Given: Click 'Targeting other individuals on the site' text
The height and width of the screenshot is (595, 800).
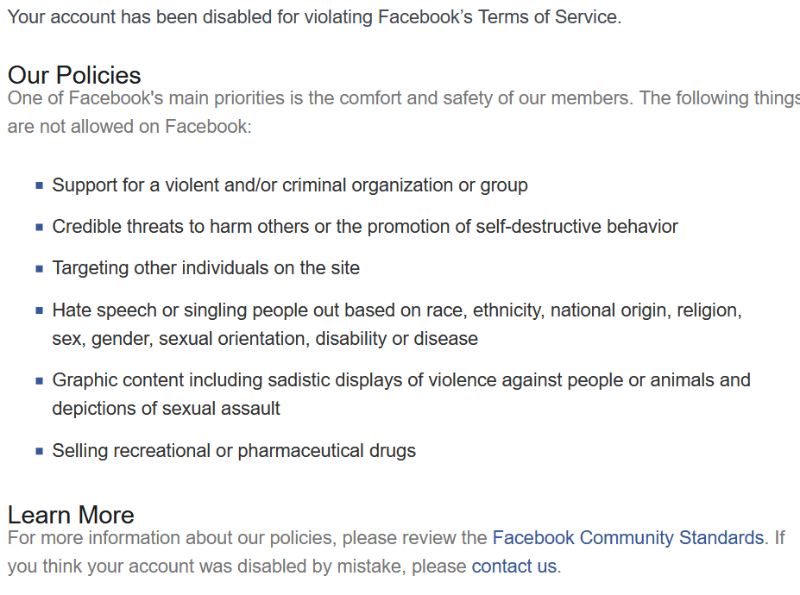Looking at the screenshot, I should (x=206, y=268).
